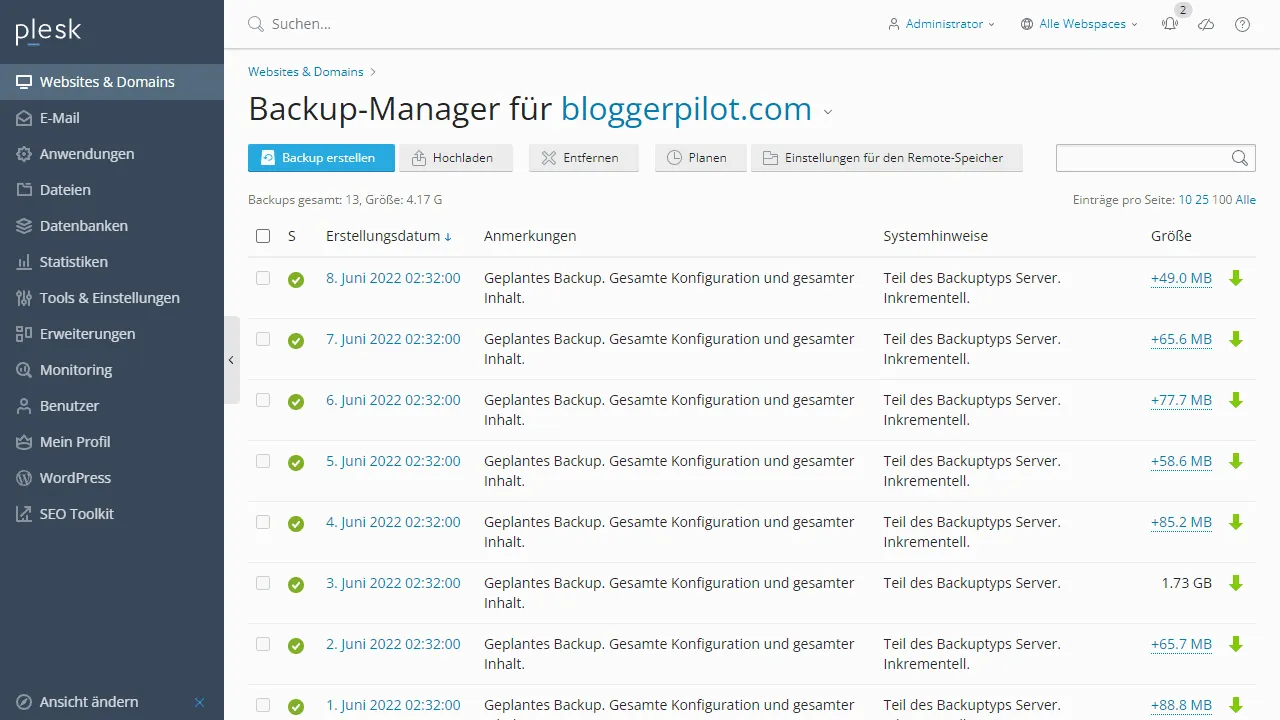Image resolution: width=1280 pixels, height=720 pixels.
Task: Download the 5. Juni 2022 backup
Action: click(x=1236, y=461)
